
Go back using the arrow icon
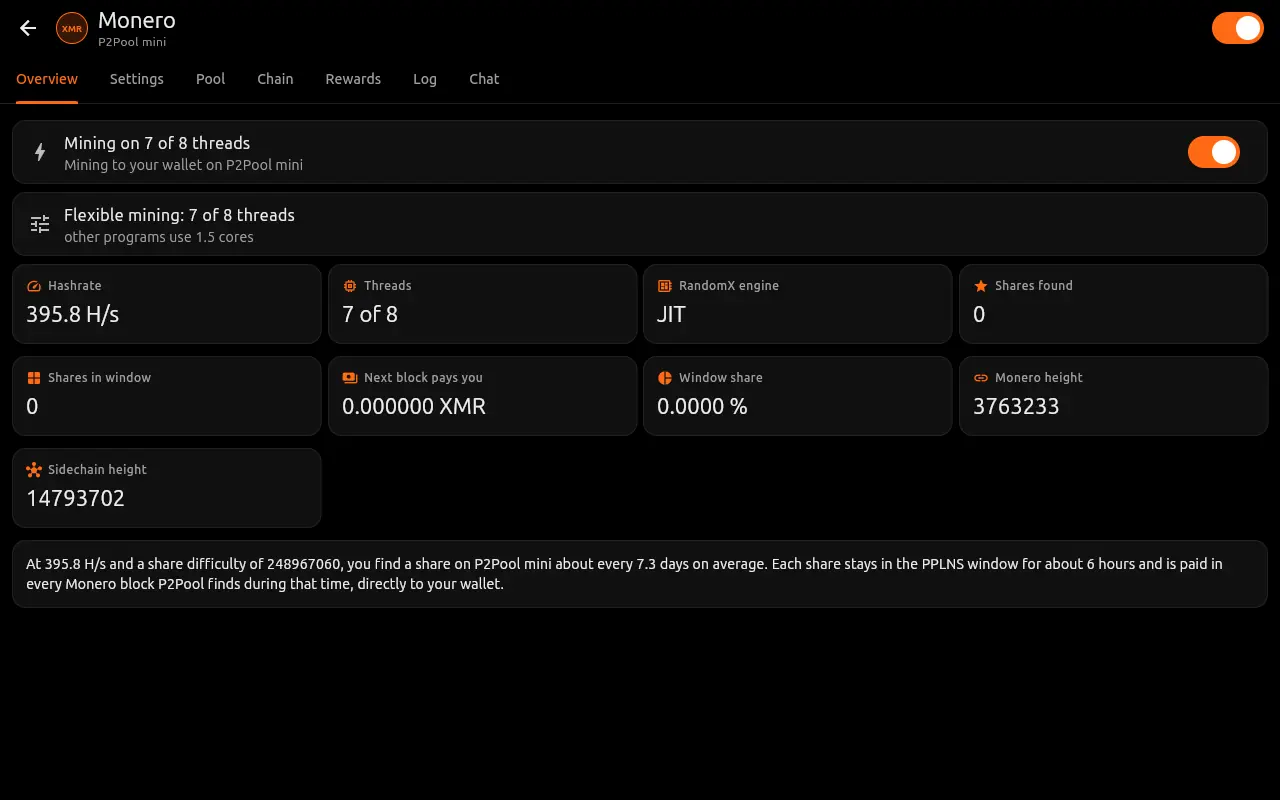[x=28, y=28]
